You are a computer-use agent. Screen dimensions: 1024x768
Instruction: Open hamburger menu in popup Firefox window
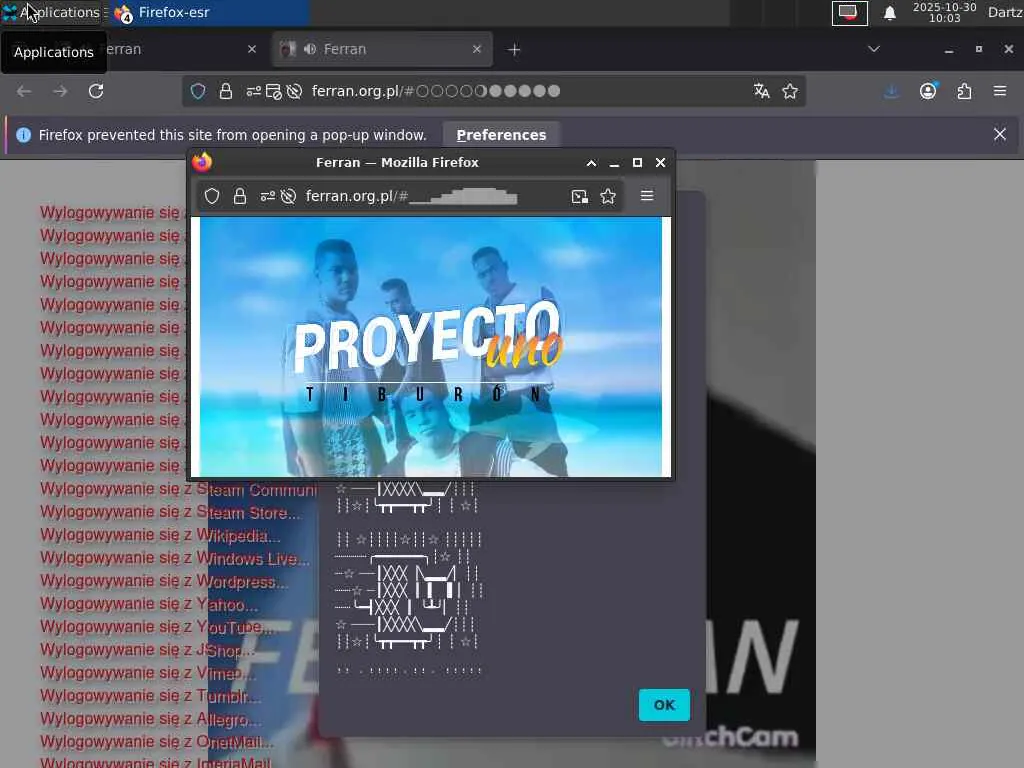click(x=647, y=195)
